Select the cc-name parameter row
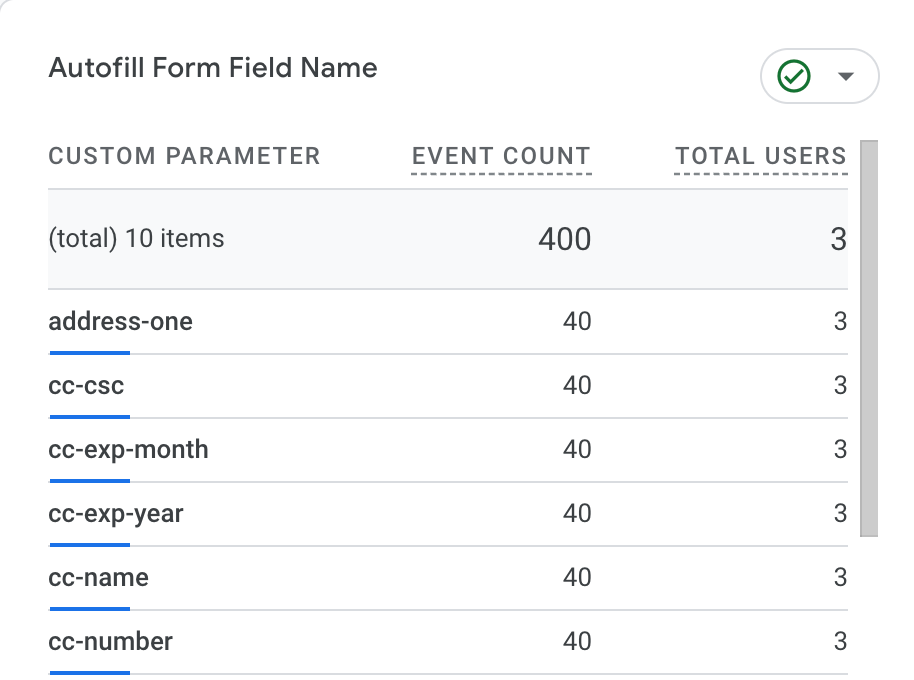The width and height of the screenshot is (914, 680). click(98, 577)
